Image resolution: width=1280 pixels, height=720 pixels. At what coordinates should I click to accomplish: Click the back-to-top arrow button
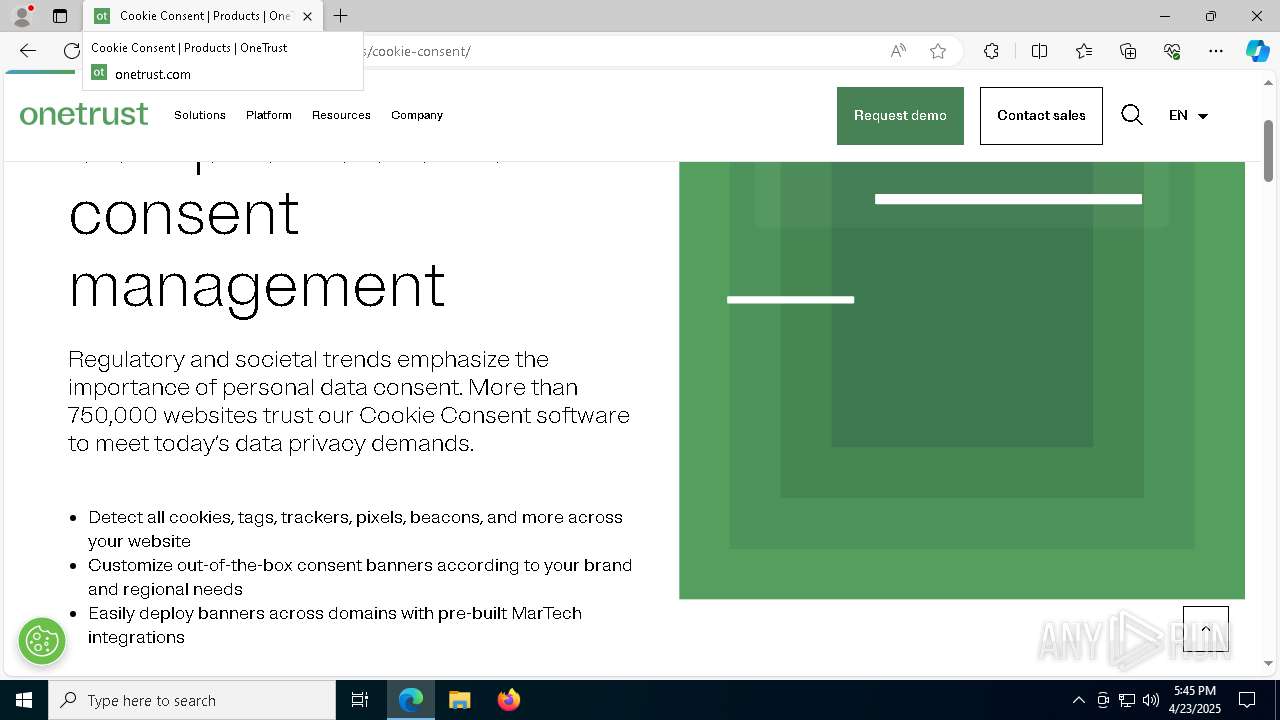coord(1206,629)
